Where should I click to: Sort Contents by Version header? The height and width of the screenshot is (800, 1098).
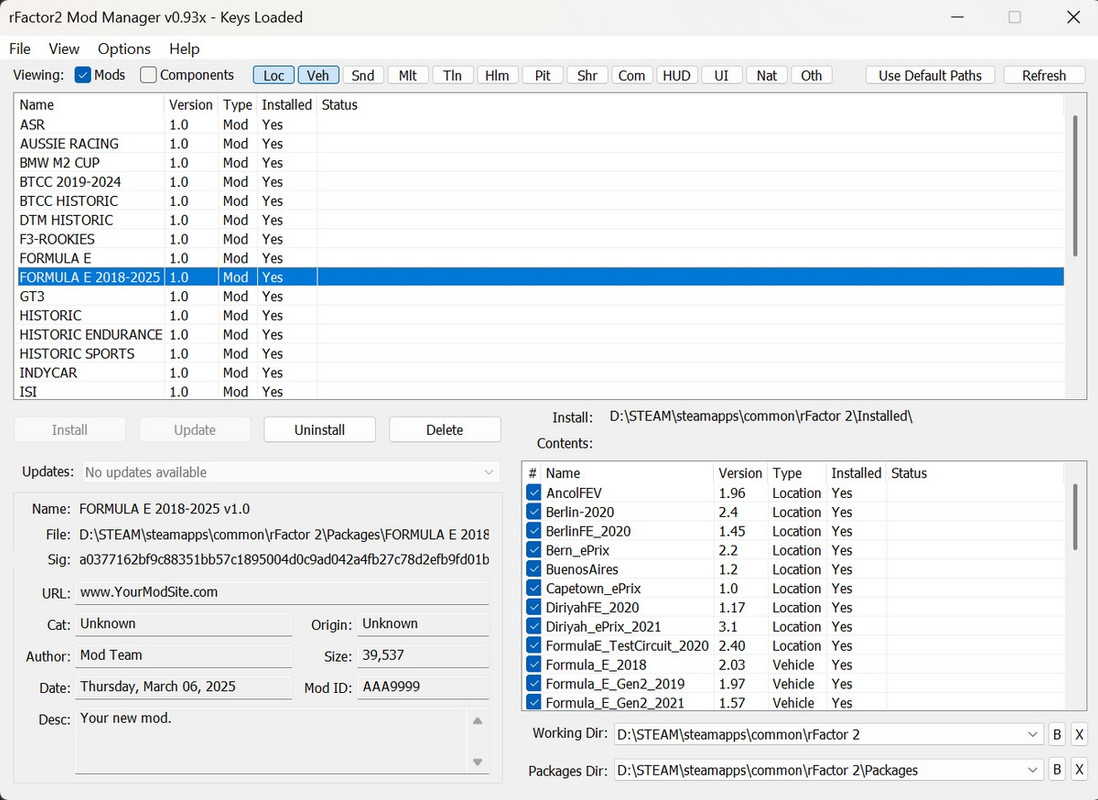point(740,474)
